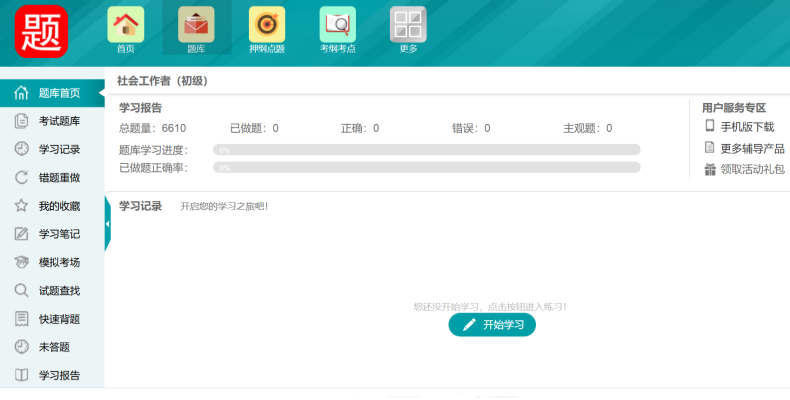
Task: Click the red 题 app logo
Action: pos(41,31)
